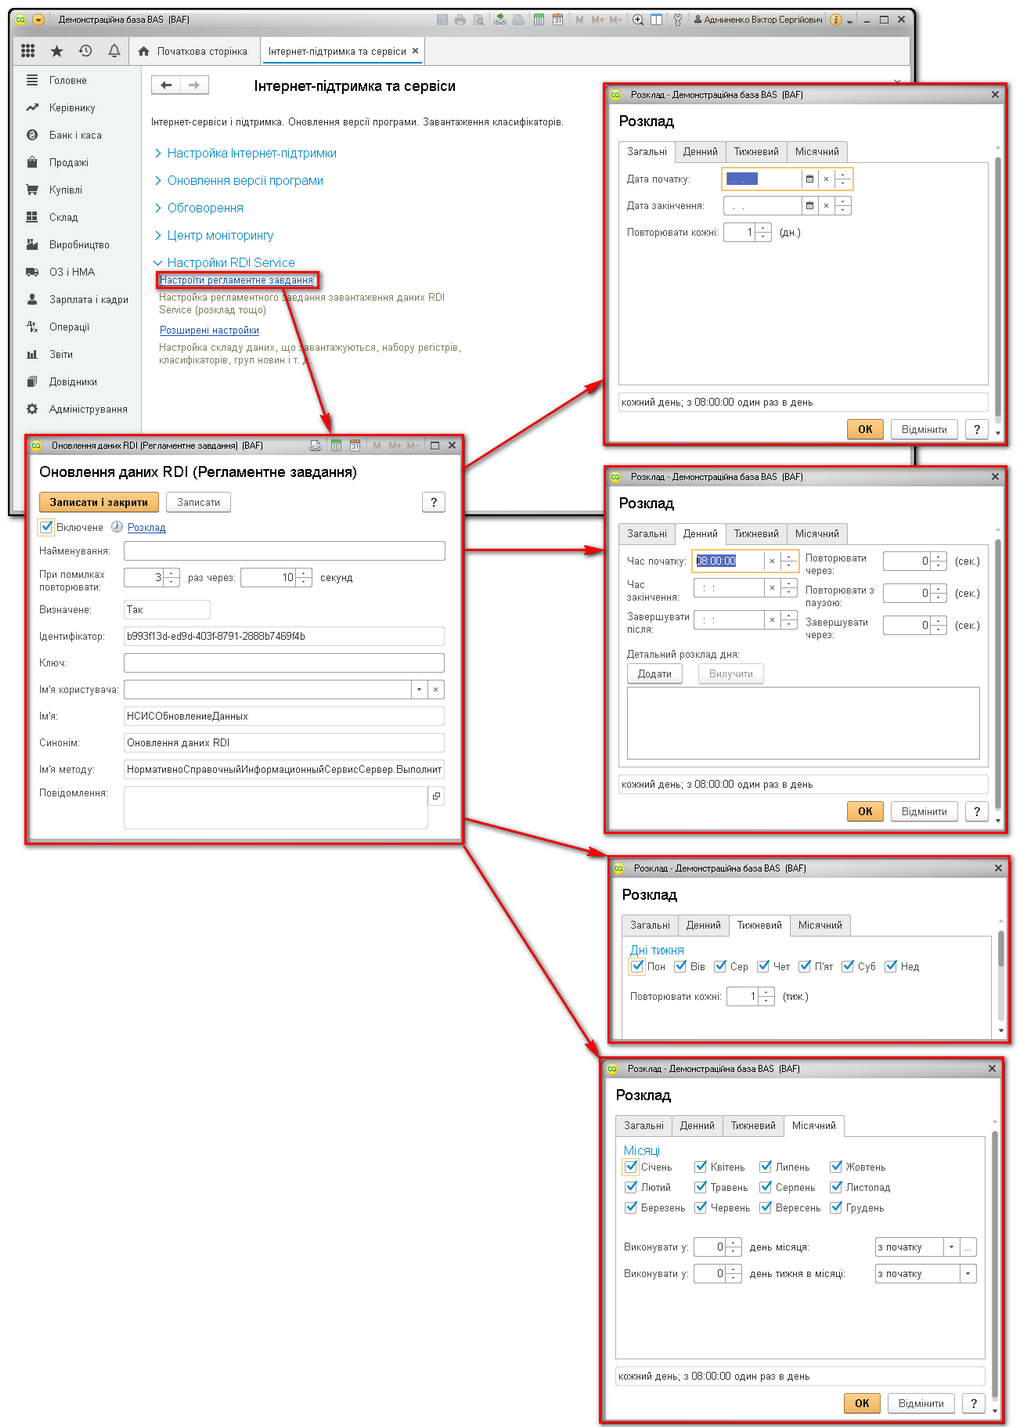1017x1427 pixels.
Task: Open ОЗ і НМА section
Action: coord(72,272)
